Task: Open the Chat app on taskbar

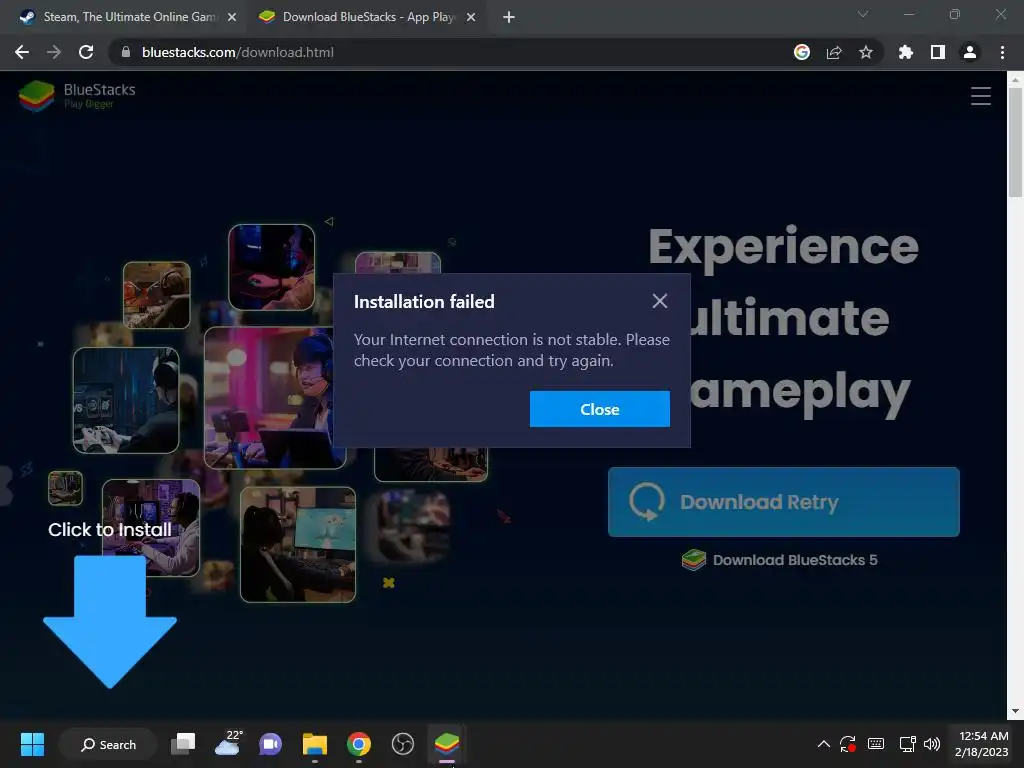Action: point(270,744)
